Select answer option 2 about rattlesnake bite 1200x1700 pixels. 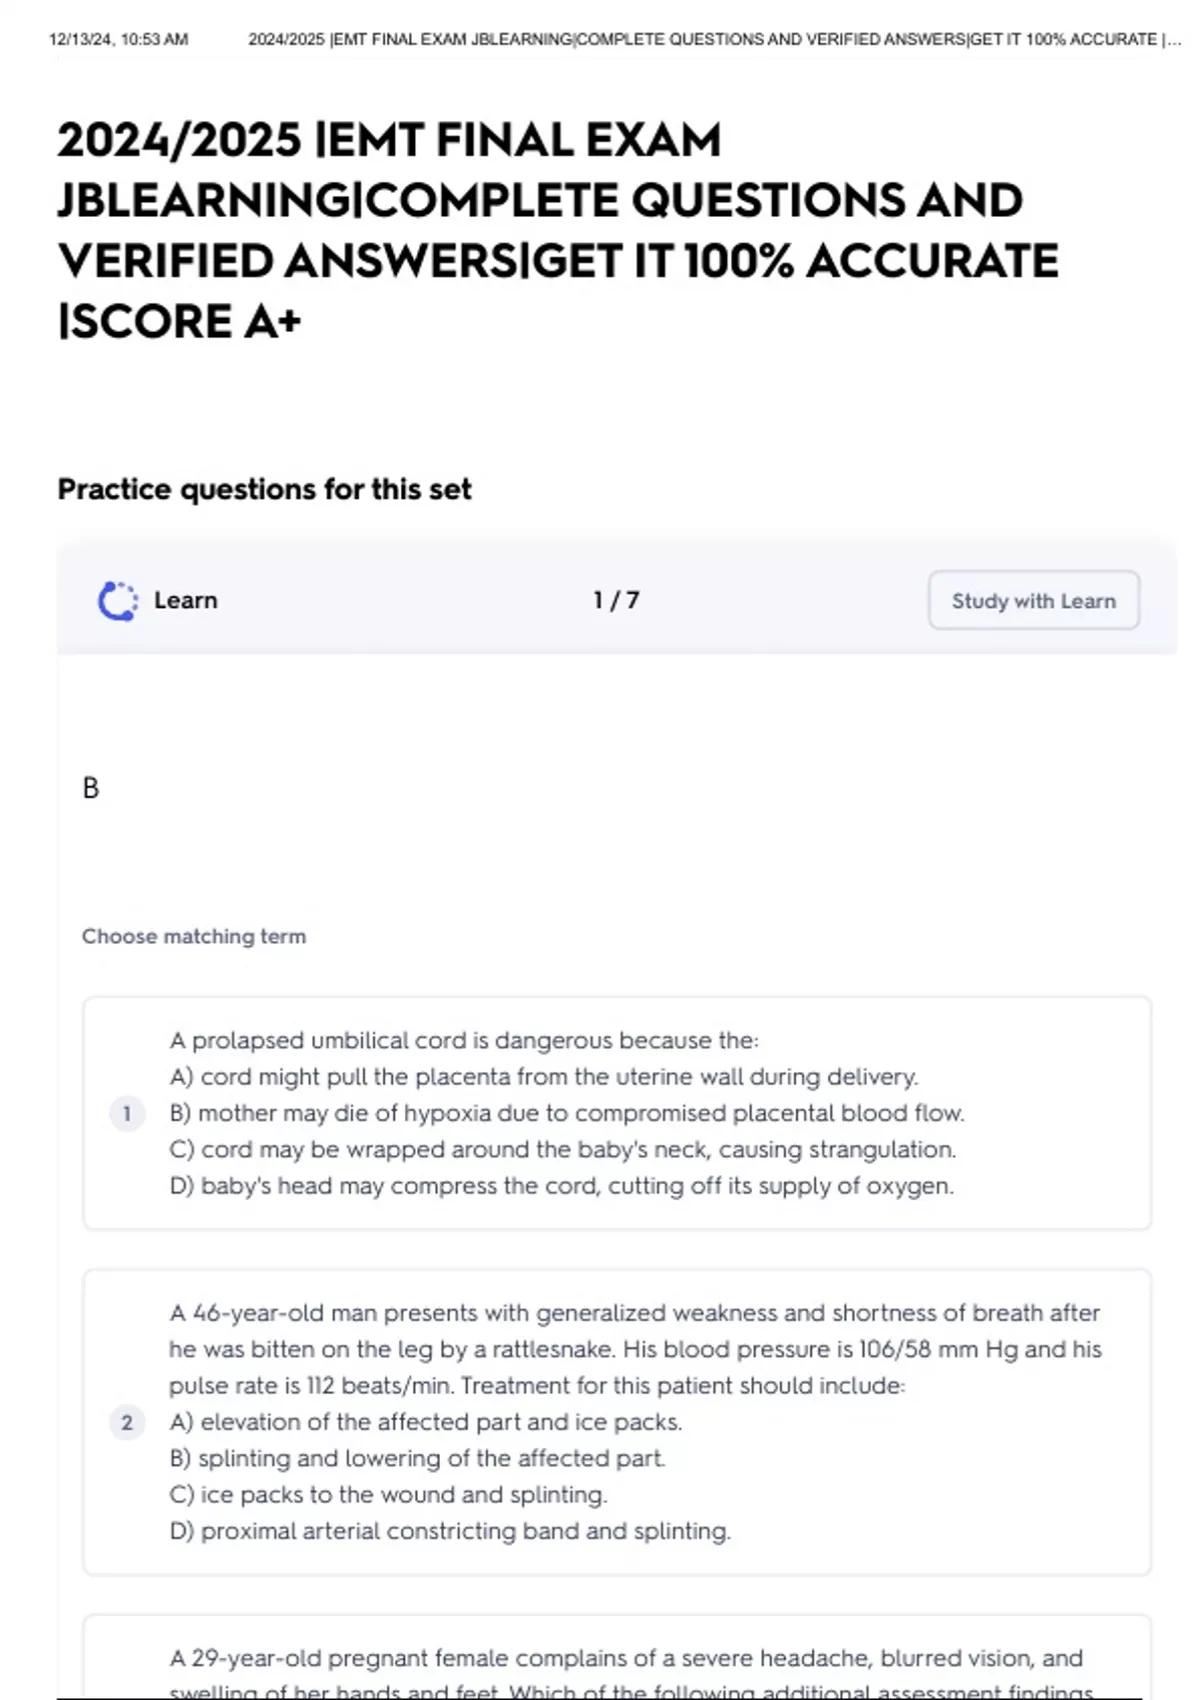tap(617, 1422)
